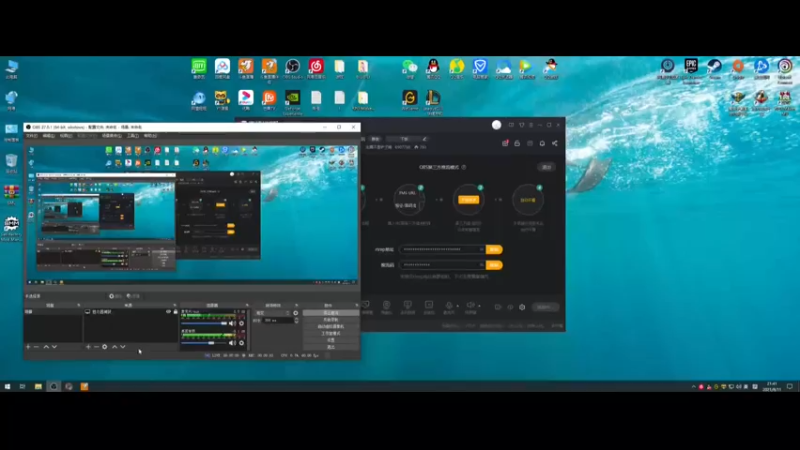Undock the Controls panel with its float button
800x450 pixels.
357,305
